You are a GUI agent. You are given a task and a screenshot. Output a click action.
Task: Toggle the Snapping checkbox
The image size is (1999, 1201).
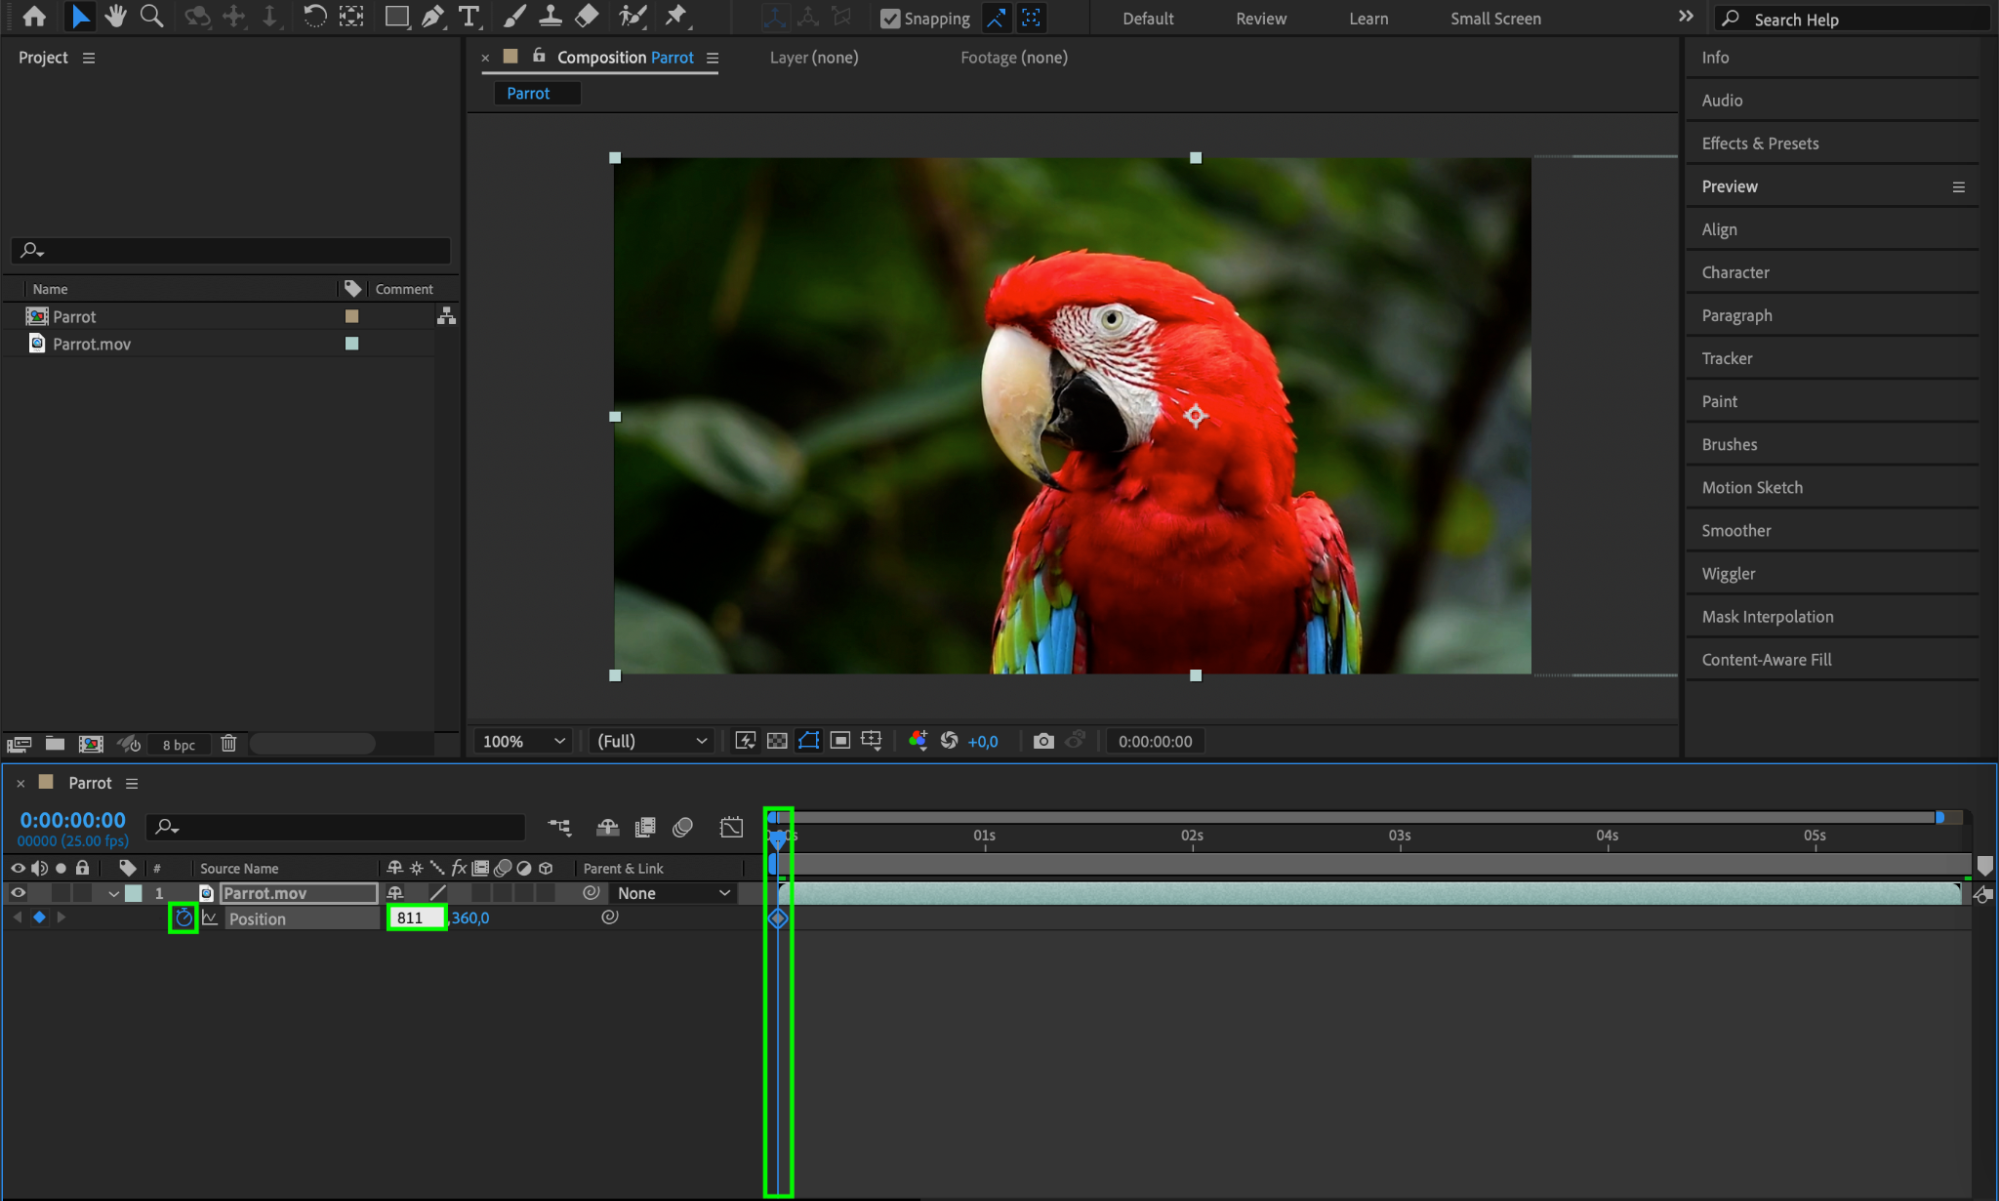(889, 18)
